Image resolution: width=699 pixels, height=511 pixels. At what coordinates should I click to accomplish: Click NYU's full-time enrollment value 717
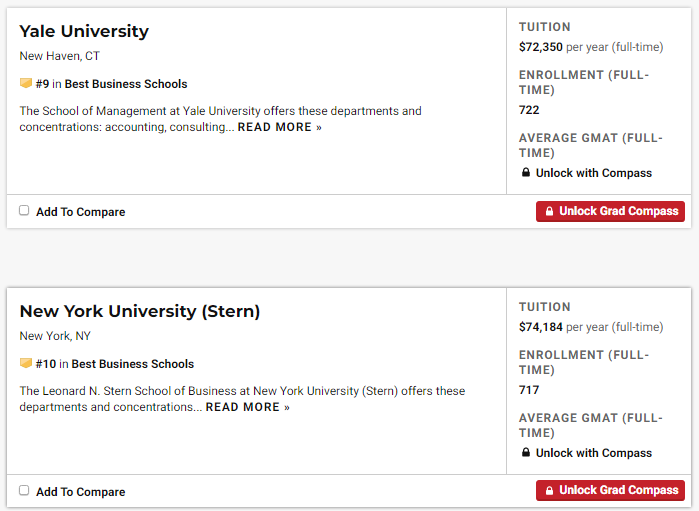pyautogui.click(x=529, y=390)
